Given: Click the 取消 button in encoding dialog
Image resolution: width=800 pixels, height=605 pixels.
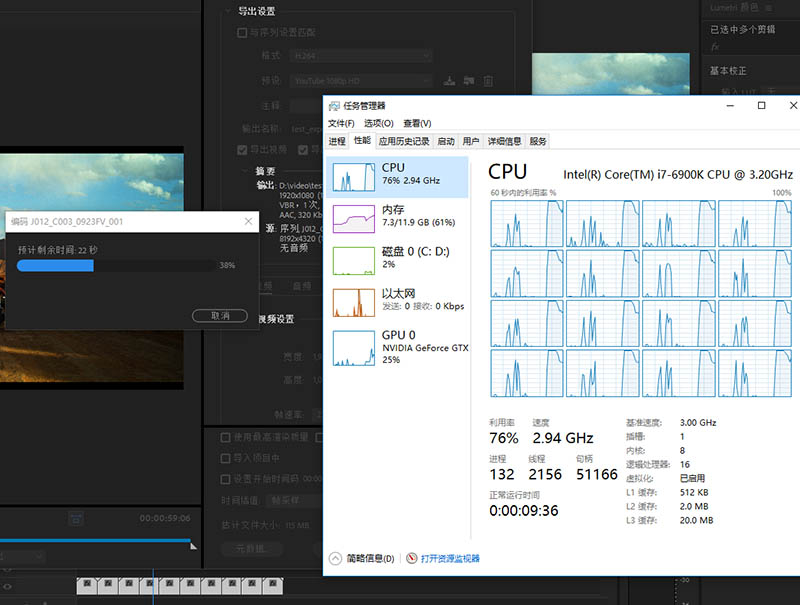Looking at the screenshot, I should pos(220,316).
